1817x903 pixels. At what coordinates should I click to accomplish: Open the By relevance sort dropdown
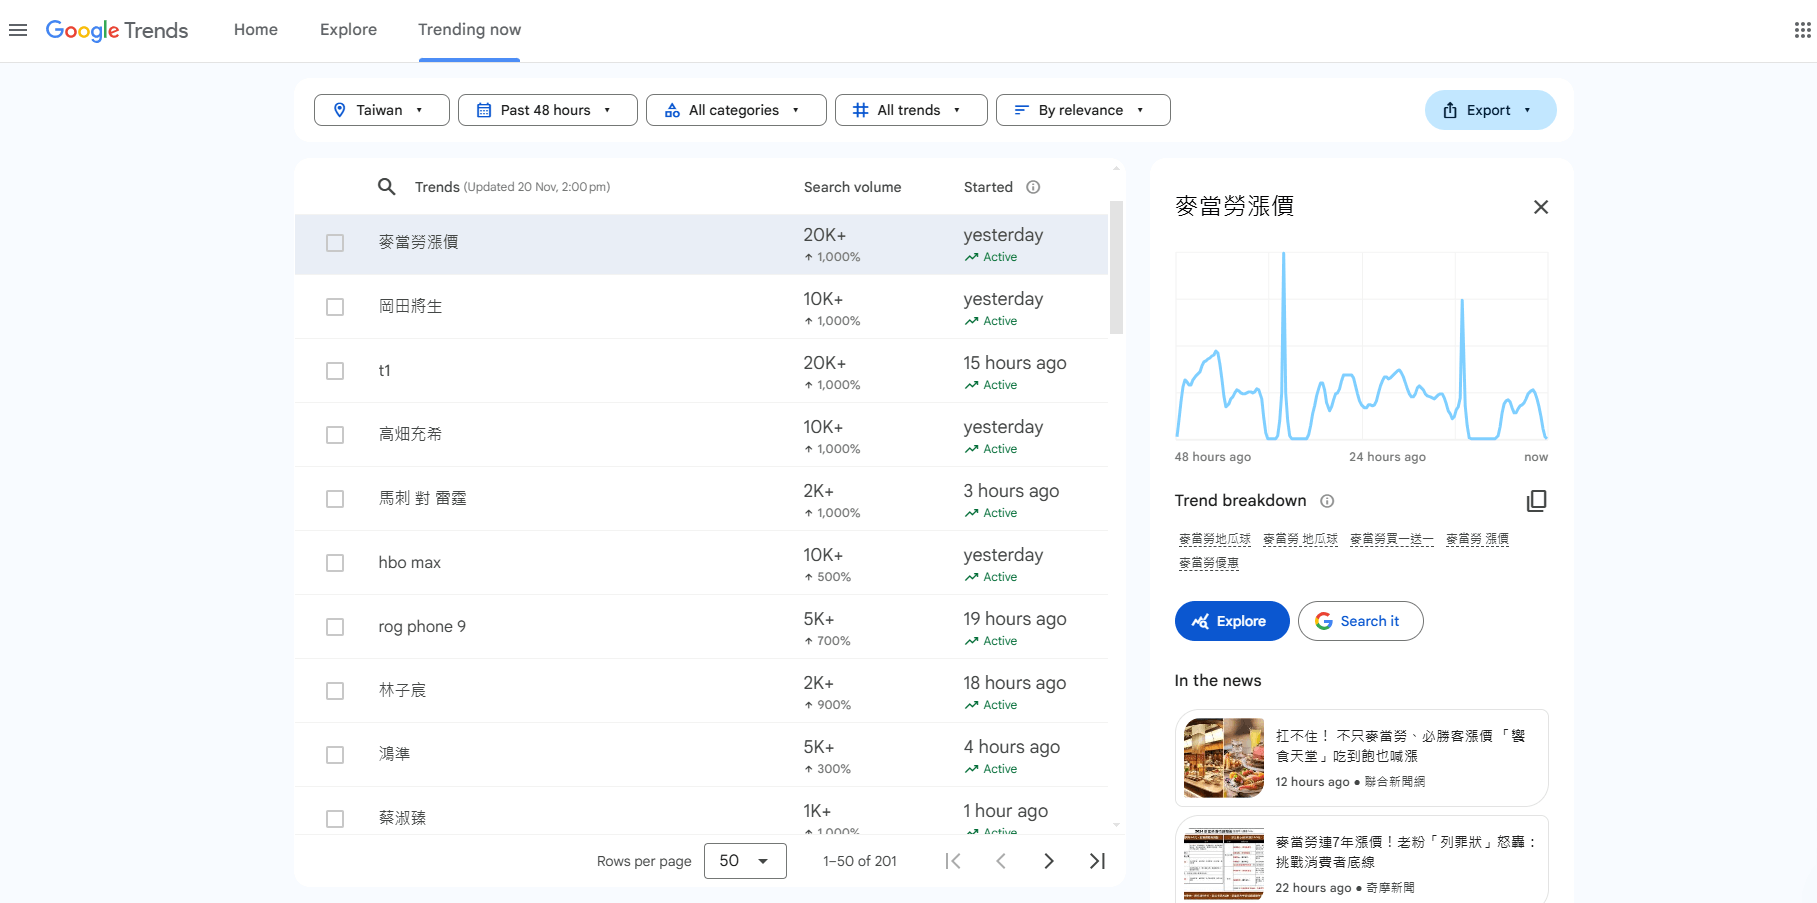pyautogui.click(x=1083, y=110)
